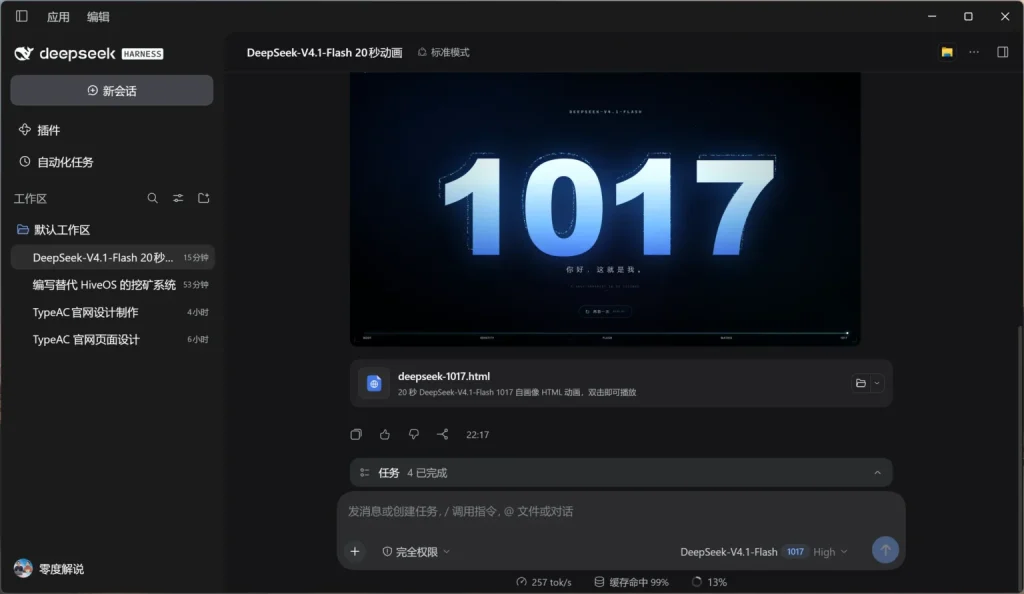Click the 工作区 section heading
Viewport: 1024px width, 594px height.
(x=30, y=198)
